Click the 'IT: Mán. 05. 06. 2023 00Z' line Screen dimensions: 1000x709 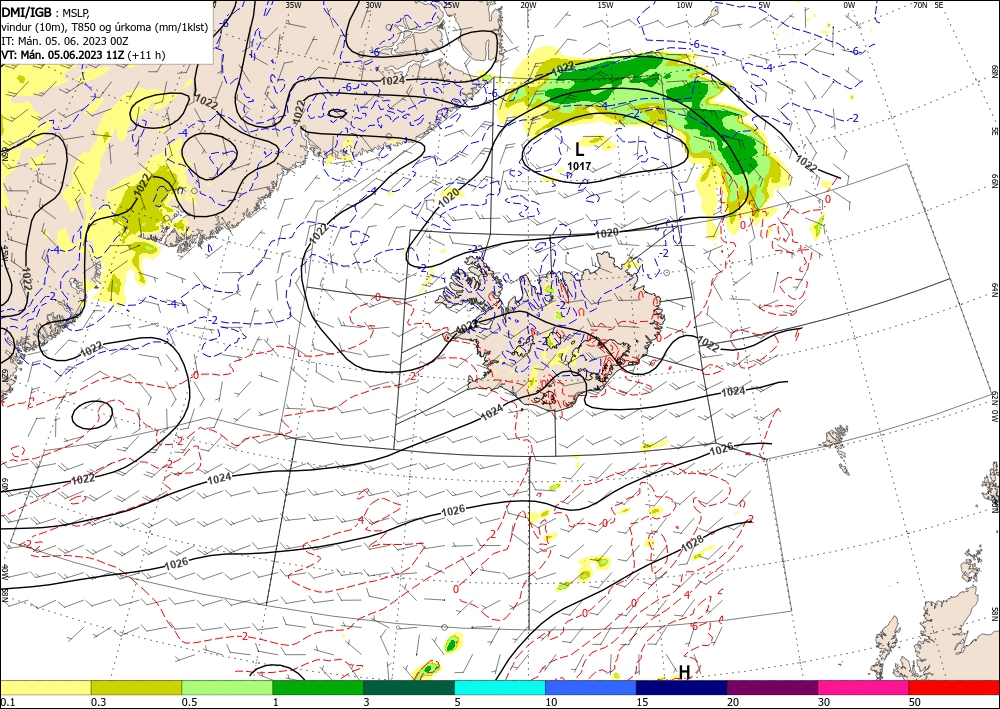pos(64,41)
